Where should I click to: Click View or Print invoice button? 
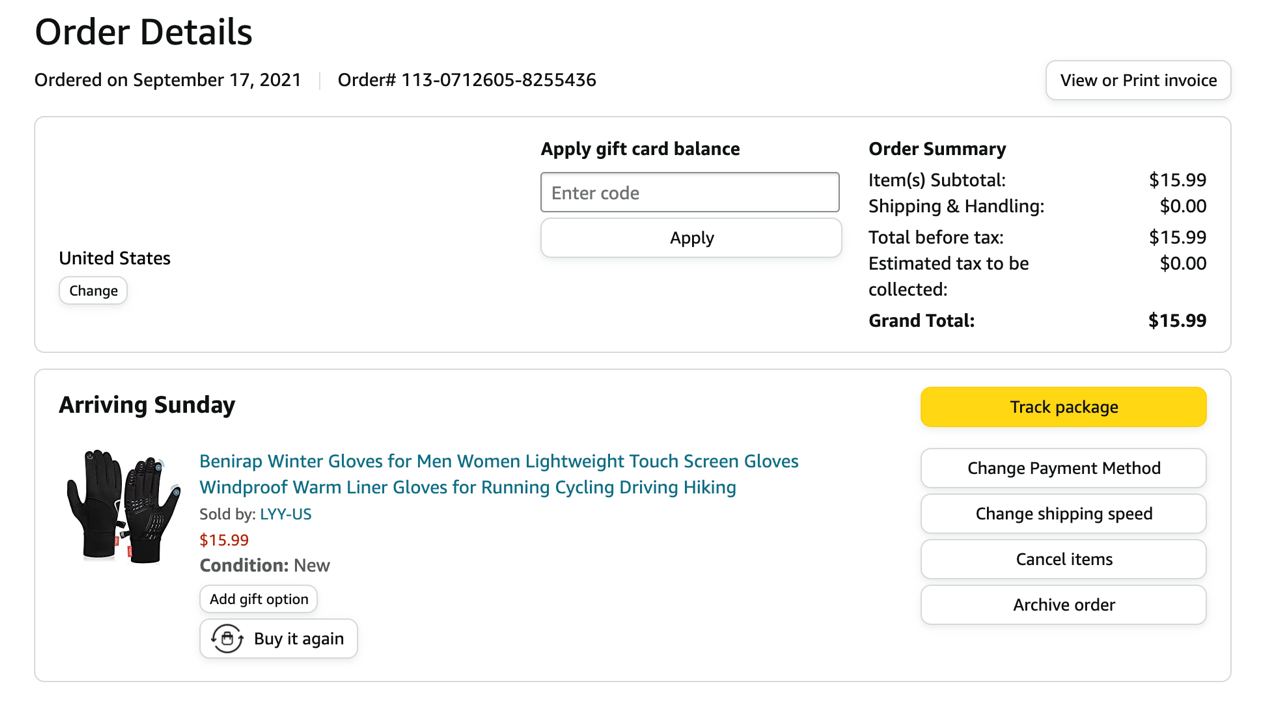pyautogui.click(x=1138, y=80)
